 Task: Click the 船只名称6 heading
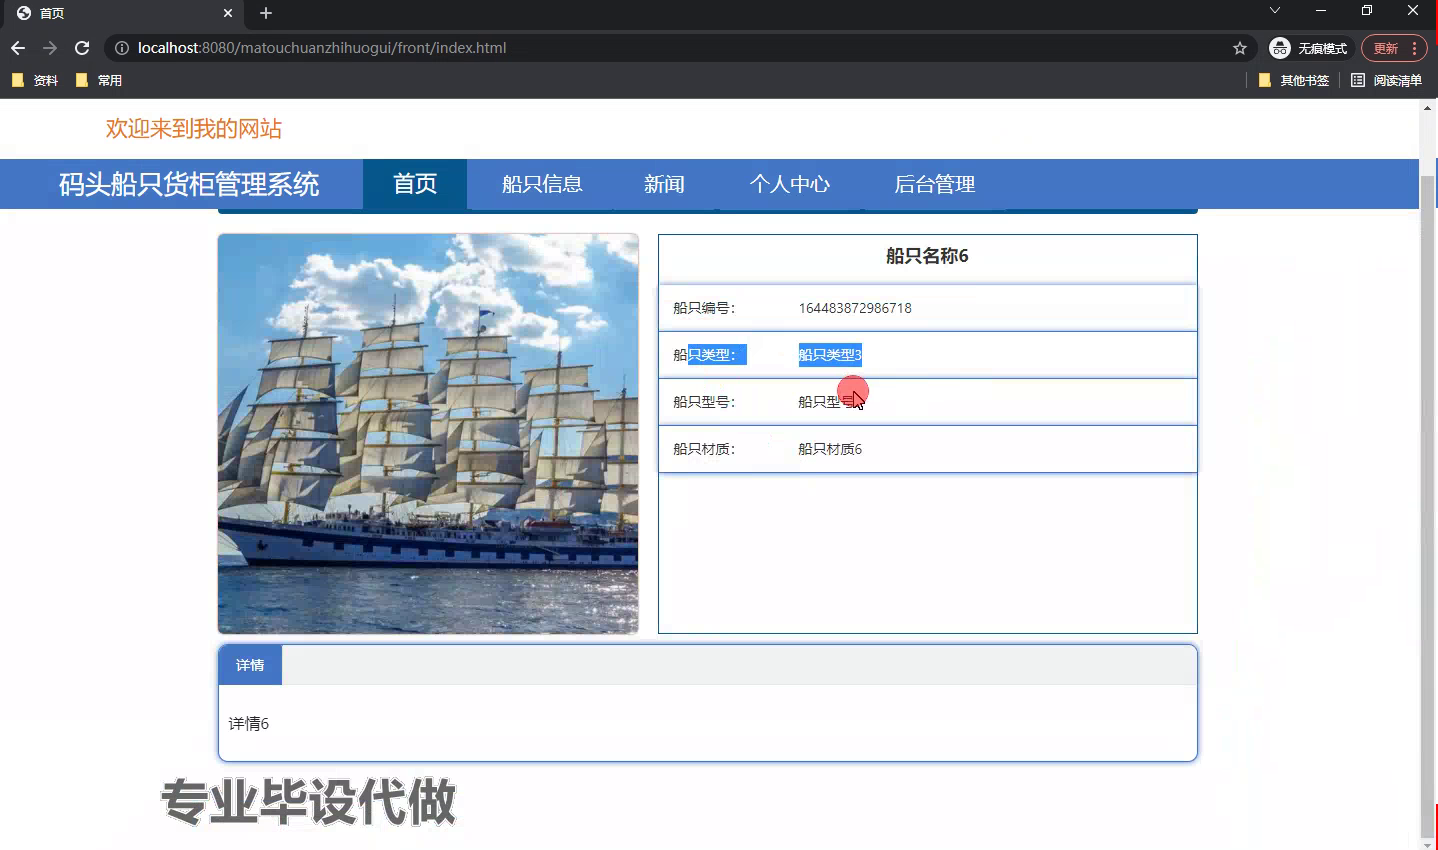(927, 256)
